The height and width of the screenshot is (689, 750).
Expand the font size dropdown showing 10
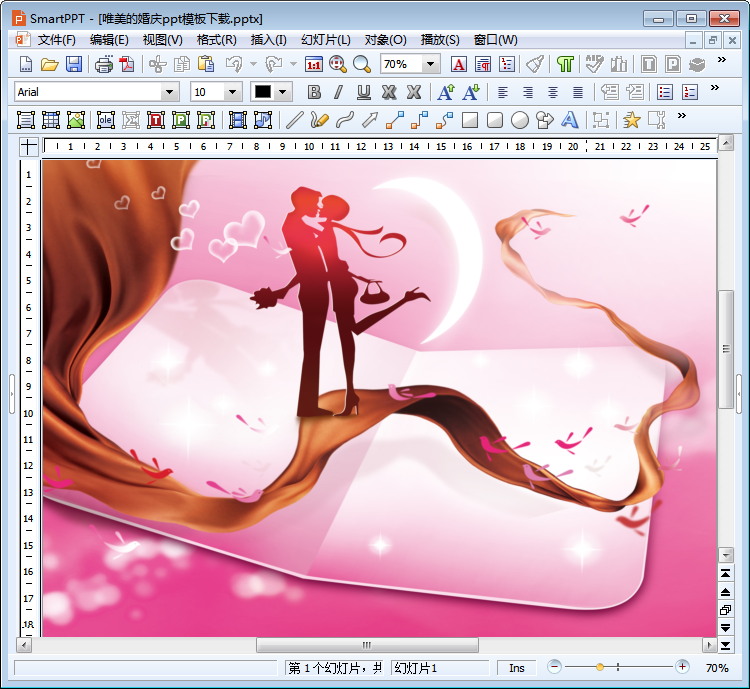coord(233,92)
